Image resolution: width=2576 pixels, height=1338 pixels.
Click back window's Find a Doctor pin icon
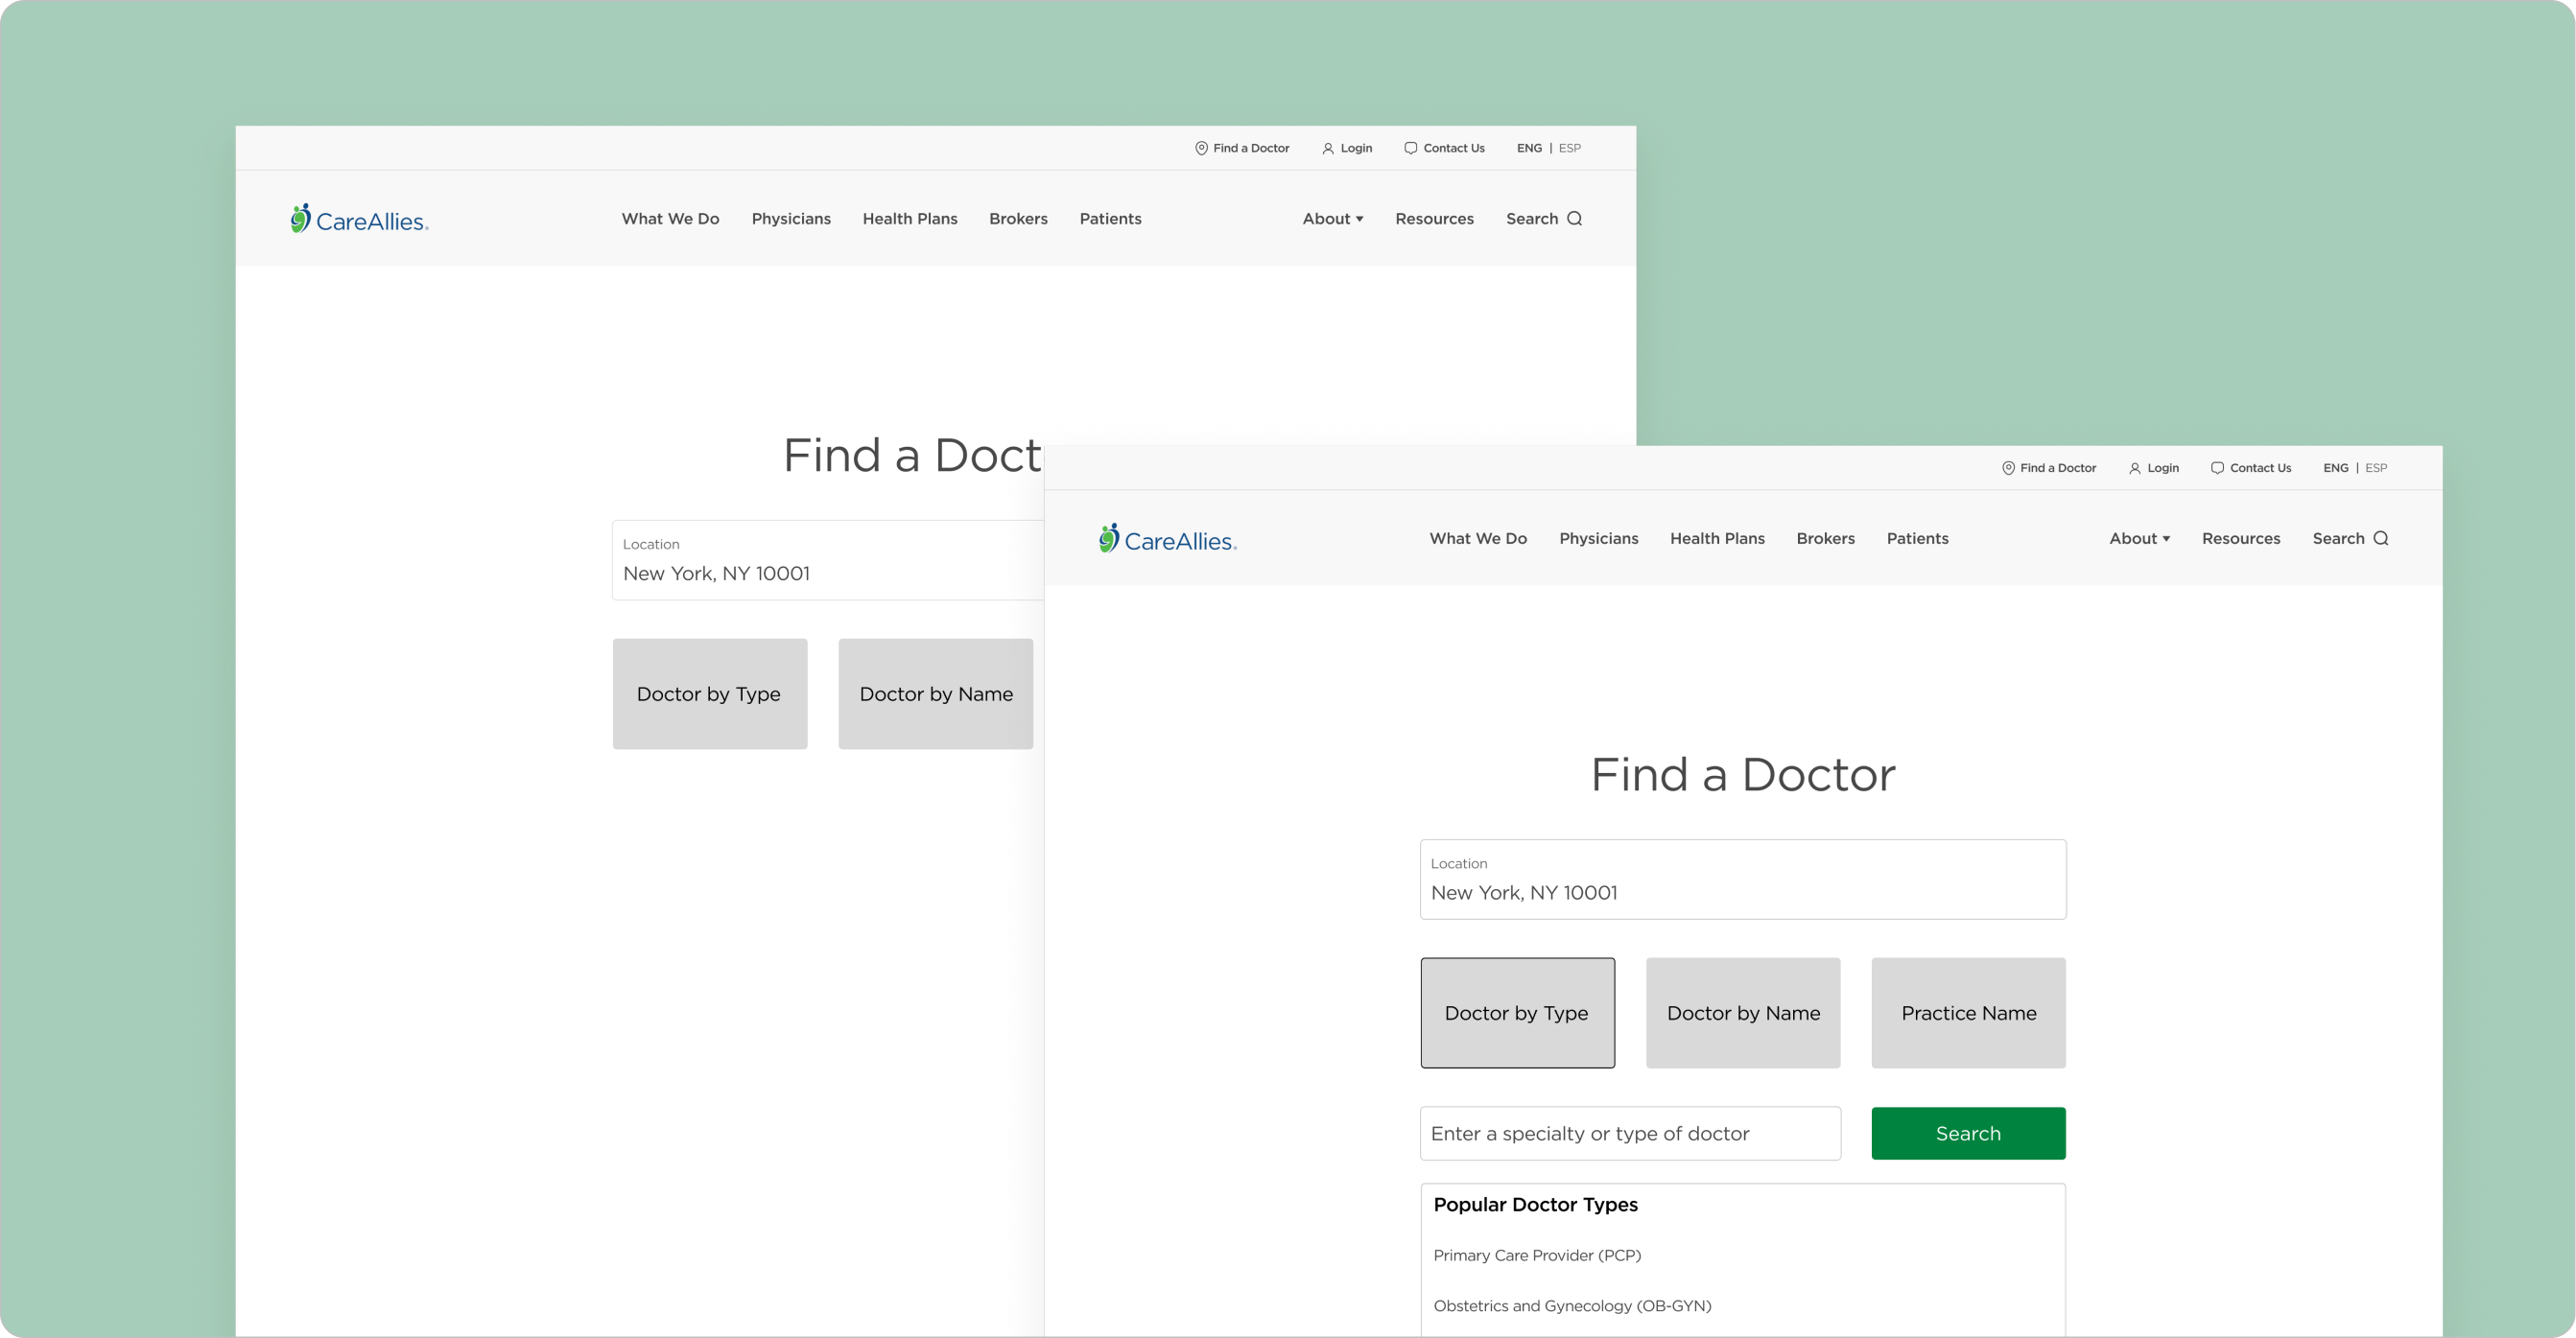1201,148
